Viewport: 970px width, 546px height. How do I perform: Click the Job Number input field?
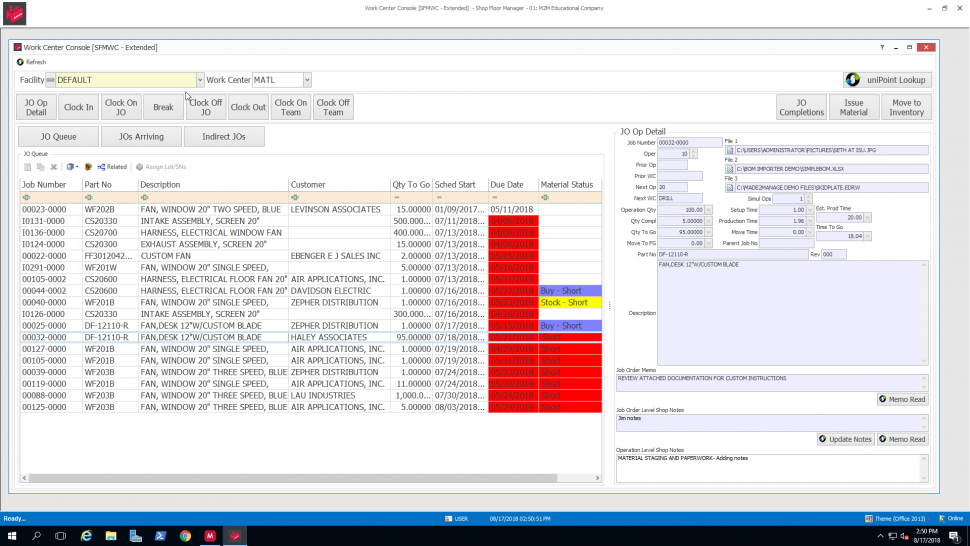(x=689, y=142)
